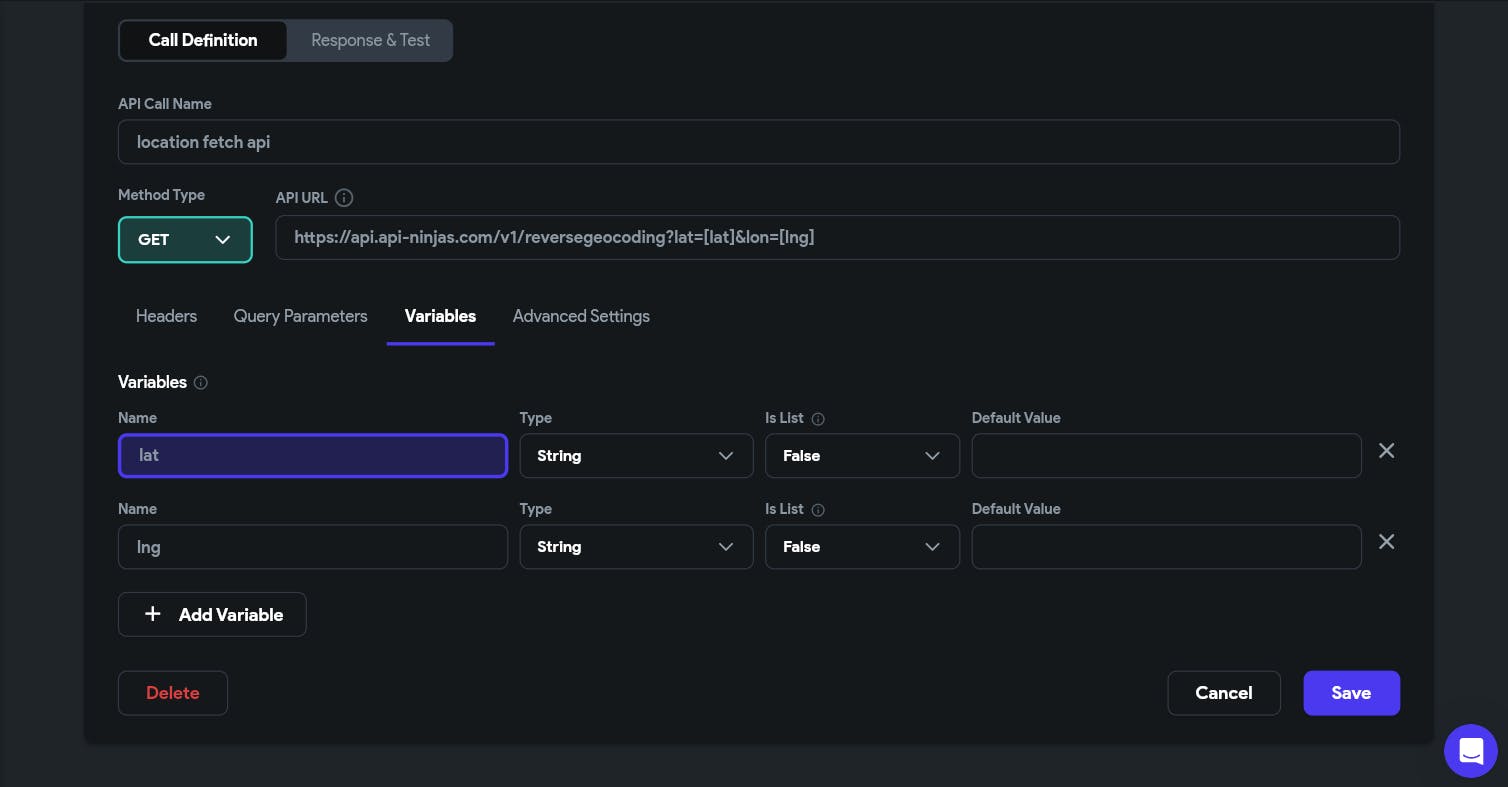Viewport: 1508px width, 787px height.
Task: Click the first row Is List info icon
Action: tap(818, 419)
